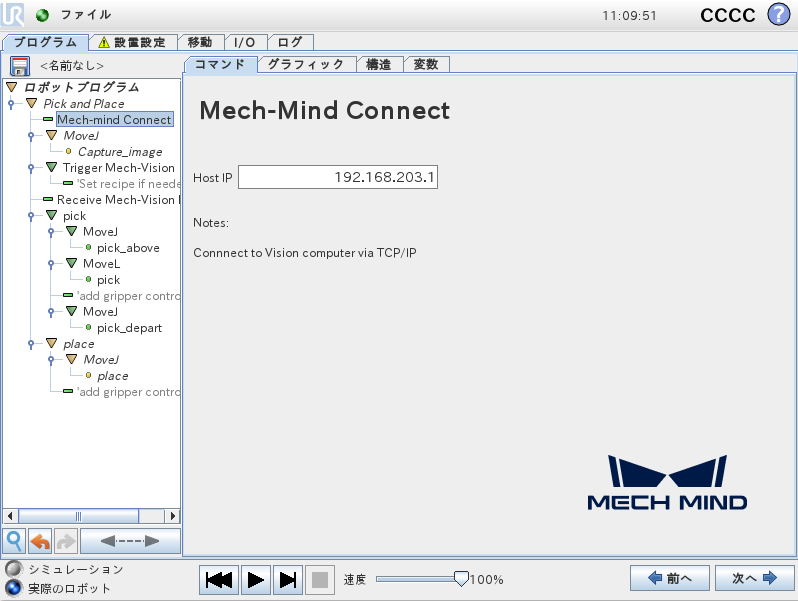
Task: Collapse Trigger Mech-Vision node
Action: (x=51, y=167)
